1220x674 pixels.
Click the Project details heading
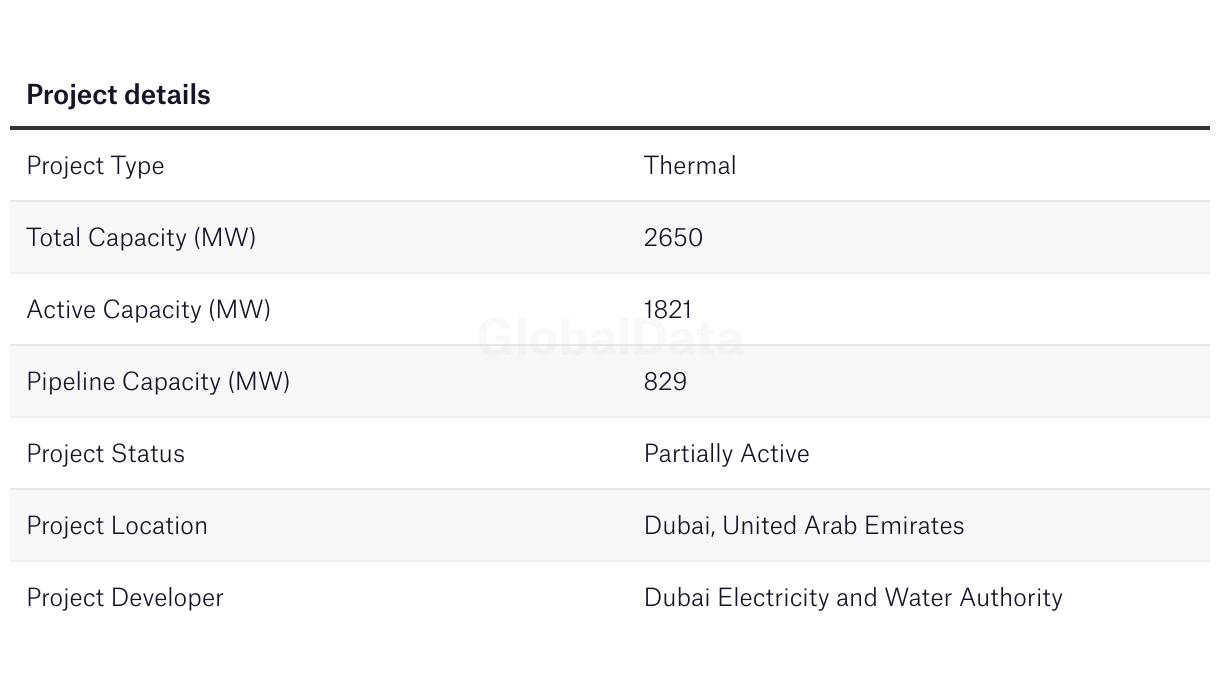(x=118, y=95)
